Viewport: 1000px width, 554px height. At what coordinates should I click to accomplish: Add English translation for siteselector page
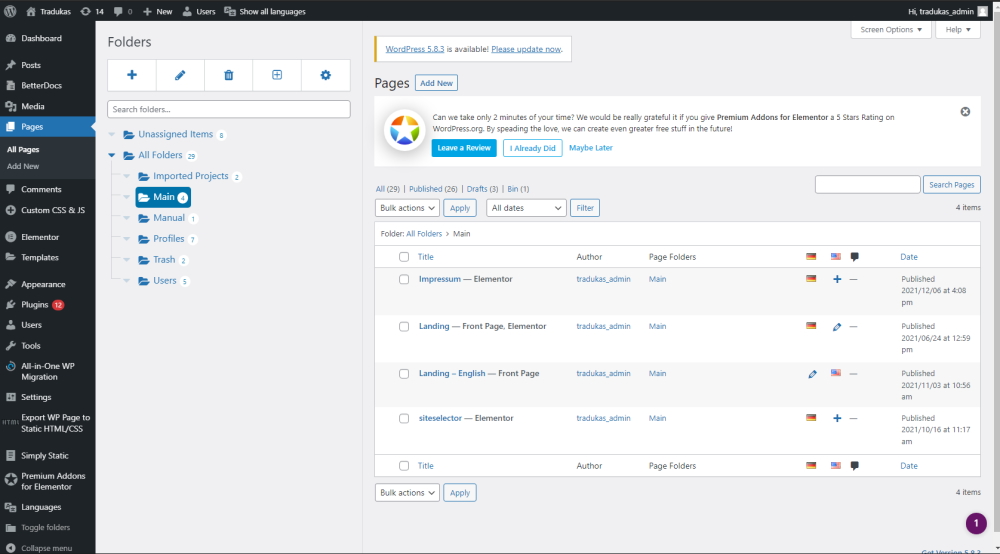(837, 418)
